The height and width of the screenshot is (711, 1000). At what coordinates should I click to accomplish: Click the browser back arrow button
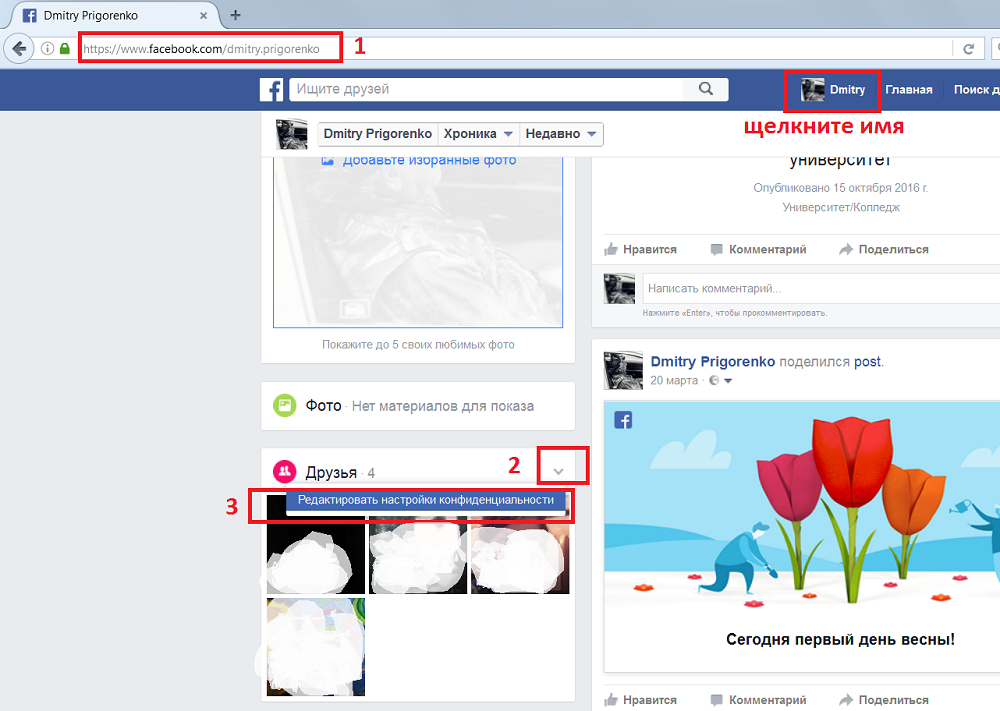pos(19,48)
